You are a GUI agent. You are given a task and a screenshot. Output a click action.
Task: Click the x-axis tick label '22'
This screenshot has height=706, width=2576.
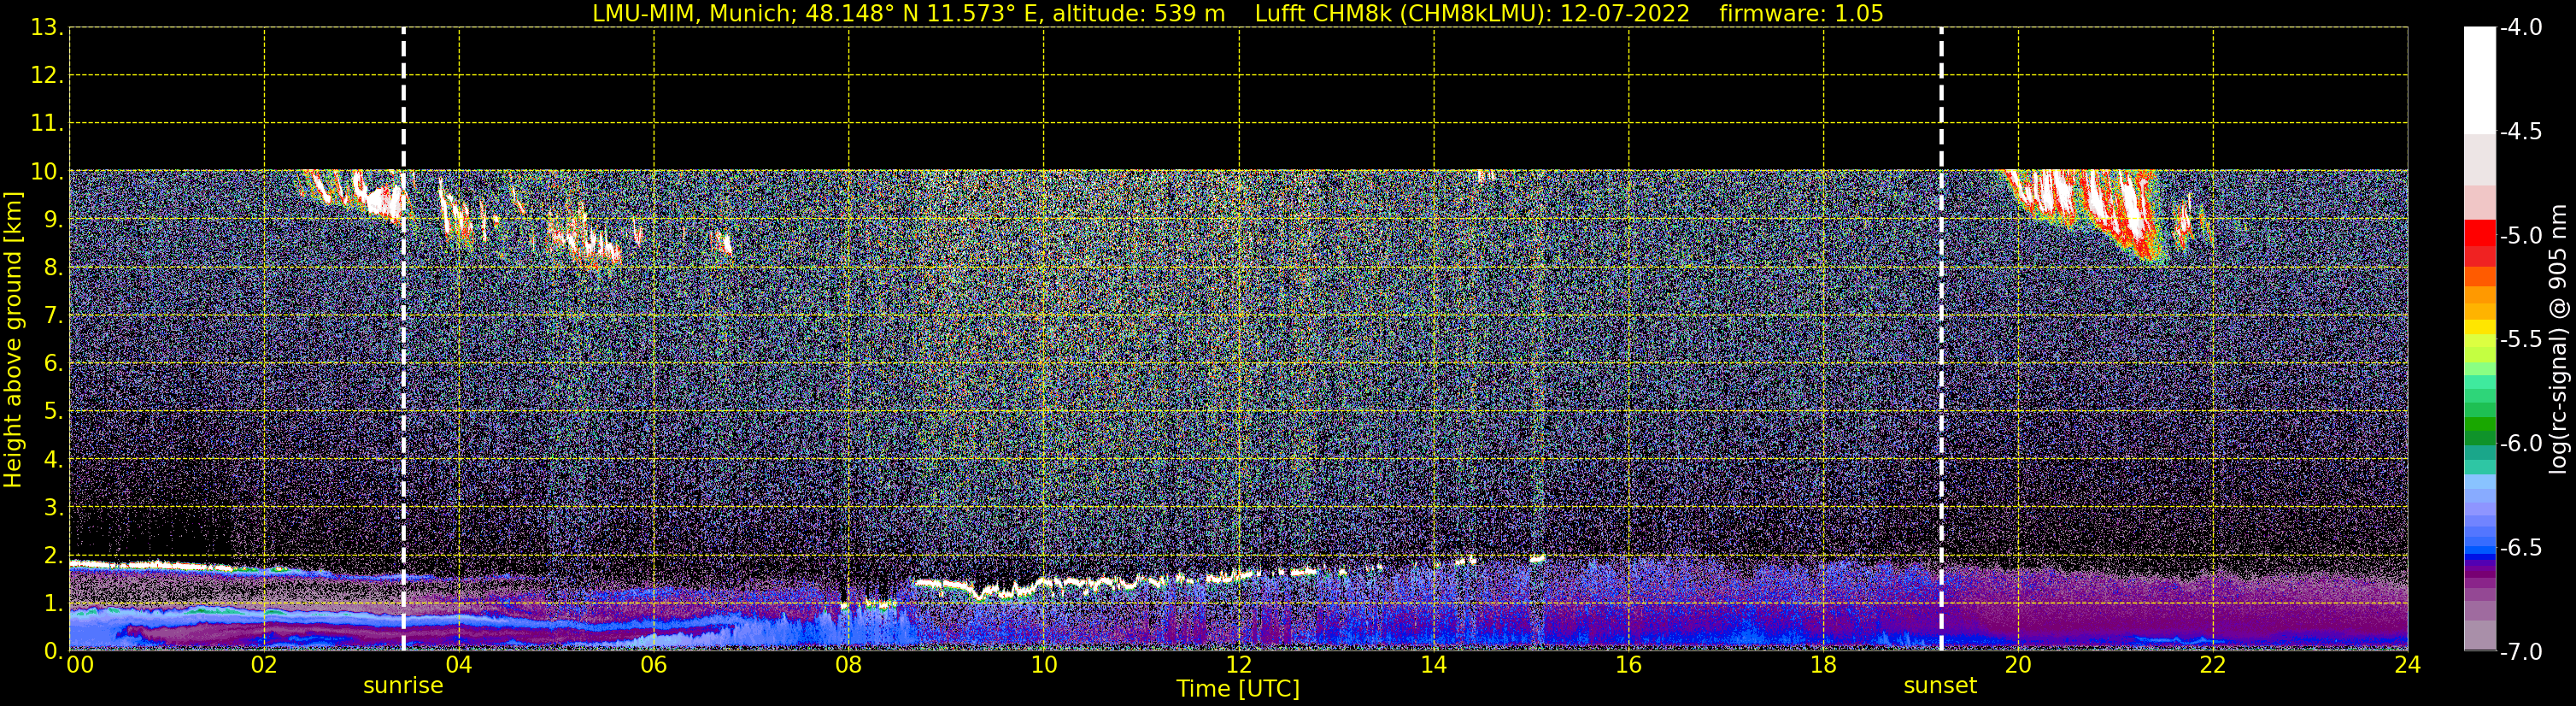(2213, 665)
